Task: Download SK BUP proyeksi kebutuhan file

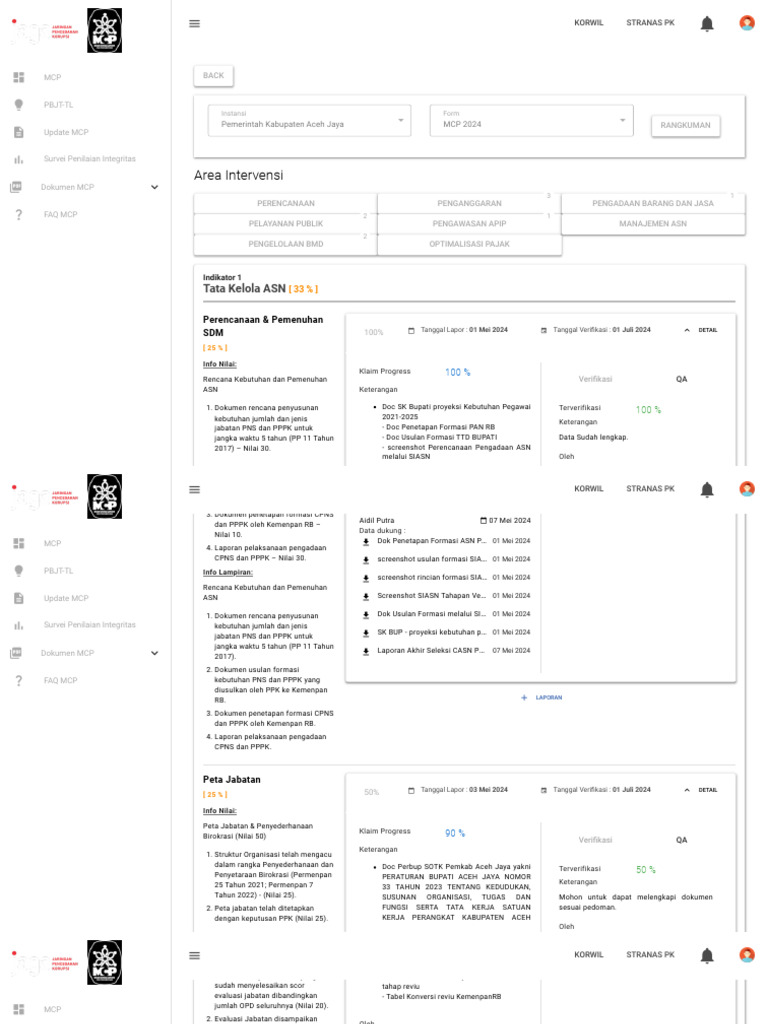Action: [366, 633]
